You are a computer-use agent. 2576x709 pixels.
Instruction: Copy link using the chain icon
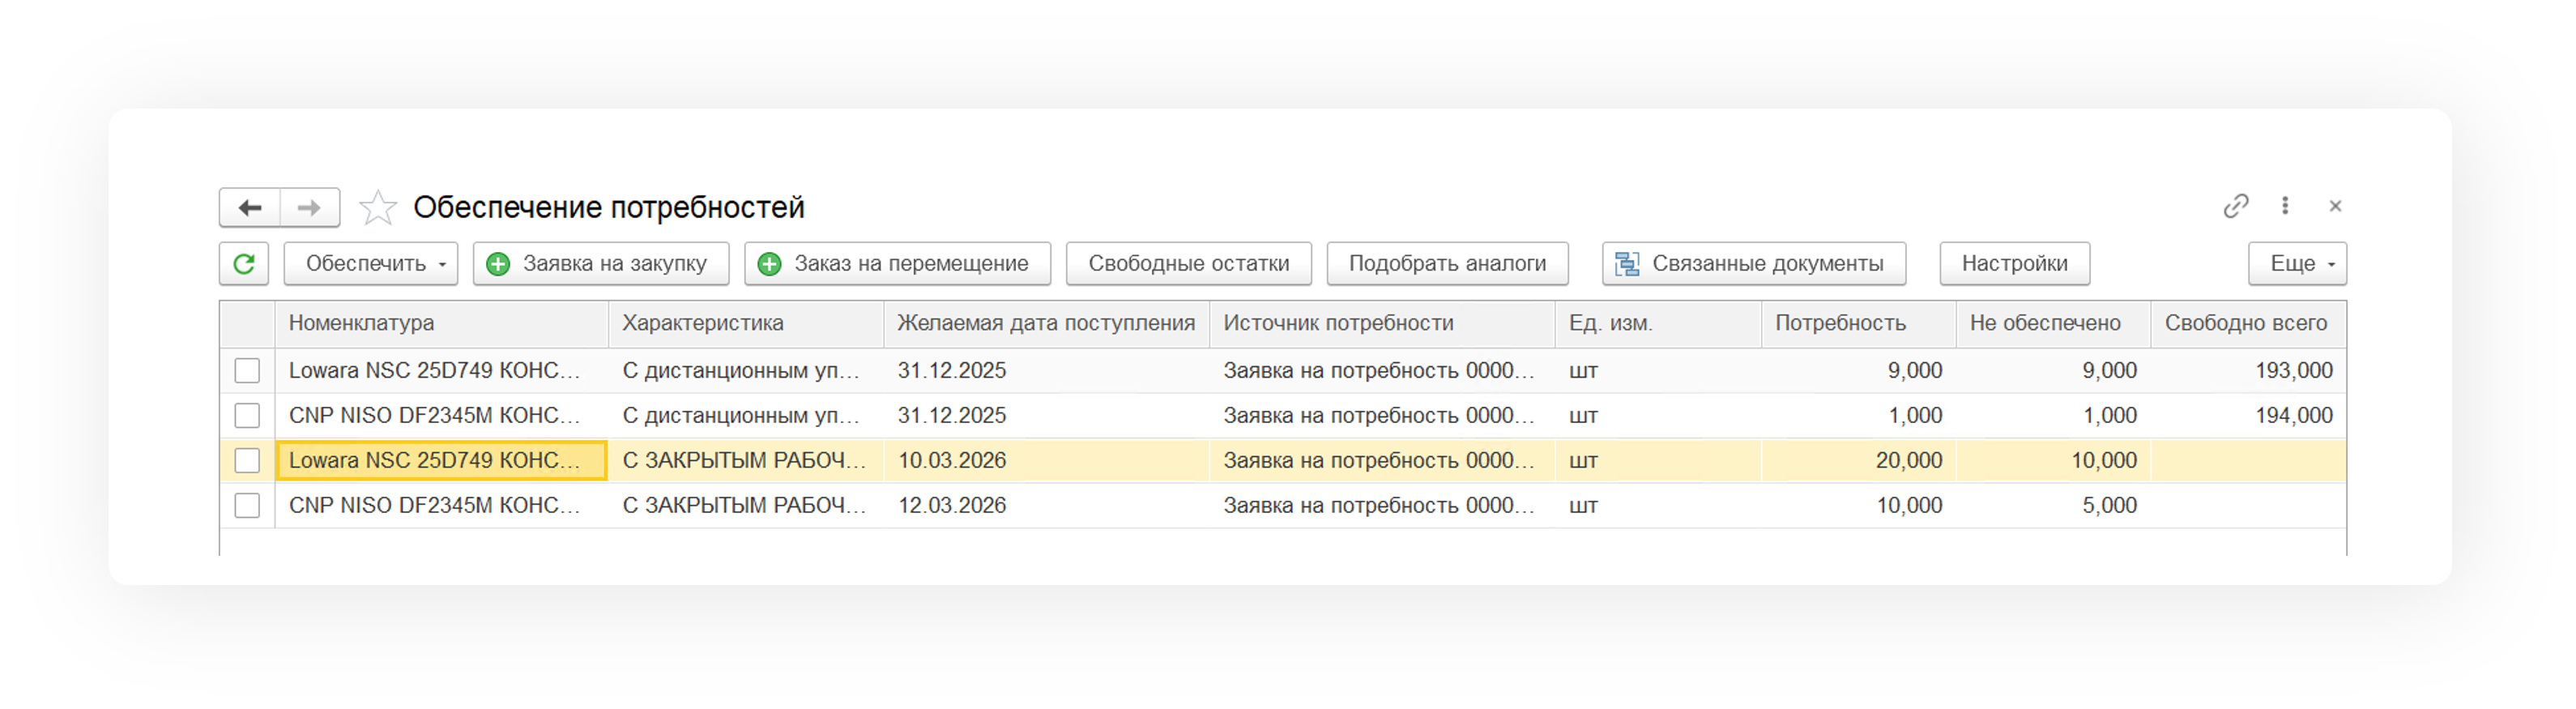click(2235, 206)
